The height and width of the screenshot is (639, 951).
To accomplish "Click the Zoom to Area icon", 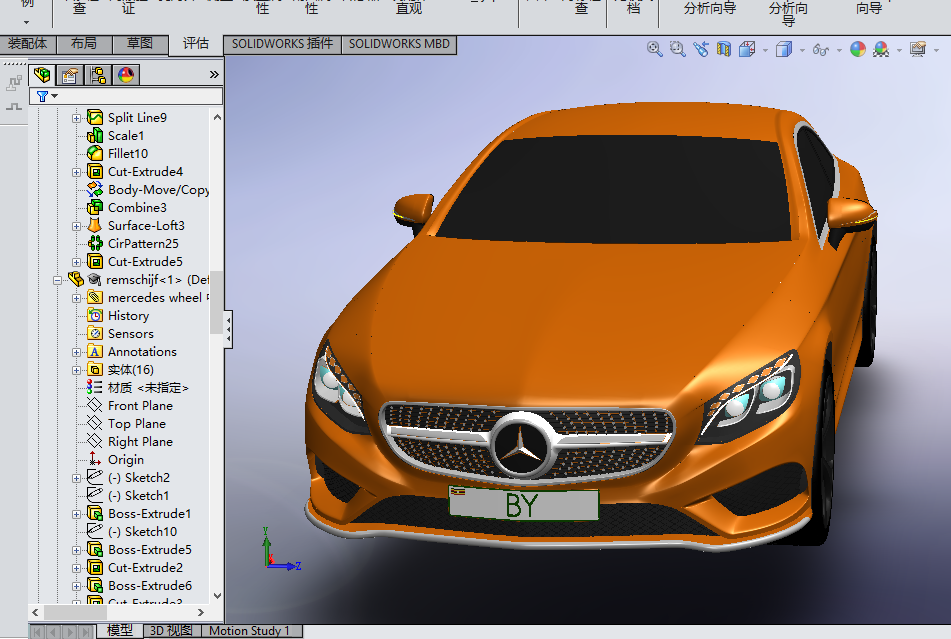I will click(x=677, y=48).
